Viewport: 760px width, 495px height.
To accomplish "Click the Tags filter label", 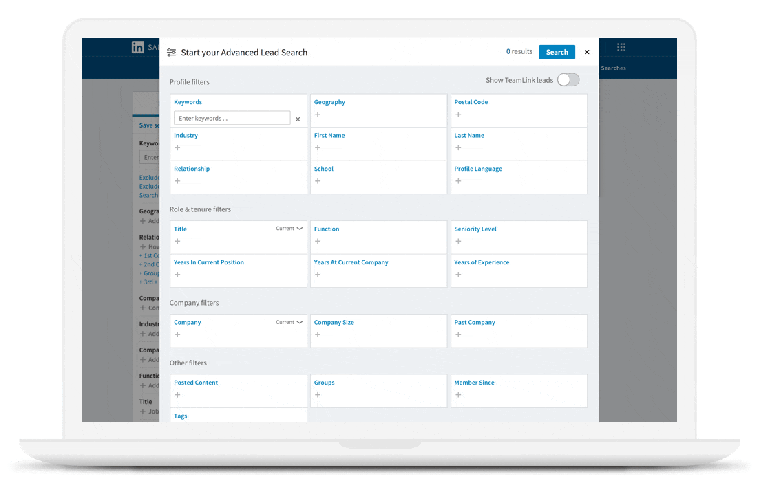I will tap(180, 416).
